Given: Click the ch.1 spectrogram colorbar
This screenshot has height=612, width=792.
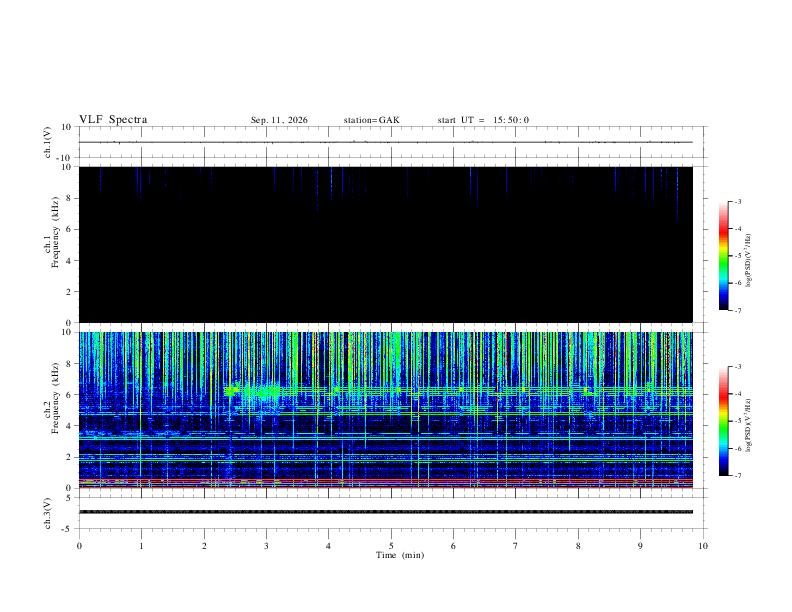Looking at the screenshot, I should [x=723, y=256].
